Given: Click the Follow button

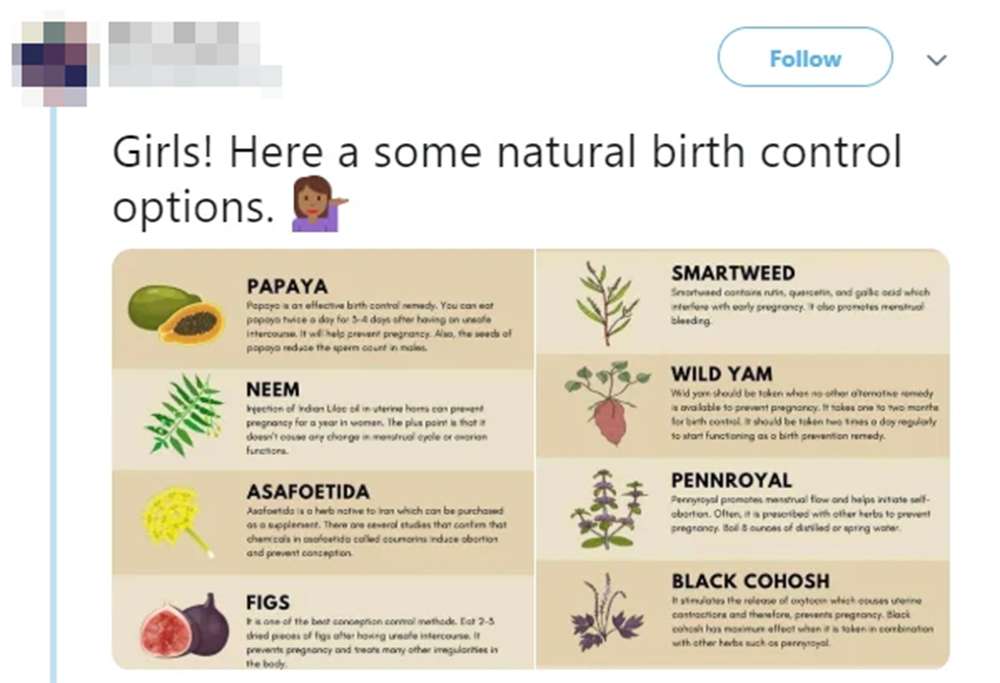Looking at the screenshot, I should (x=804, y=58).
